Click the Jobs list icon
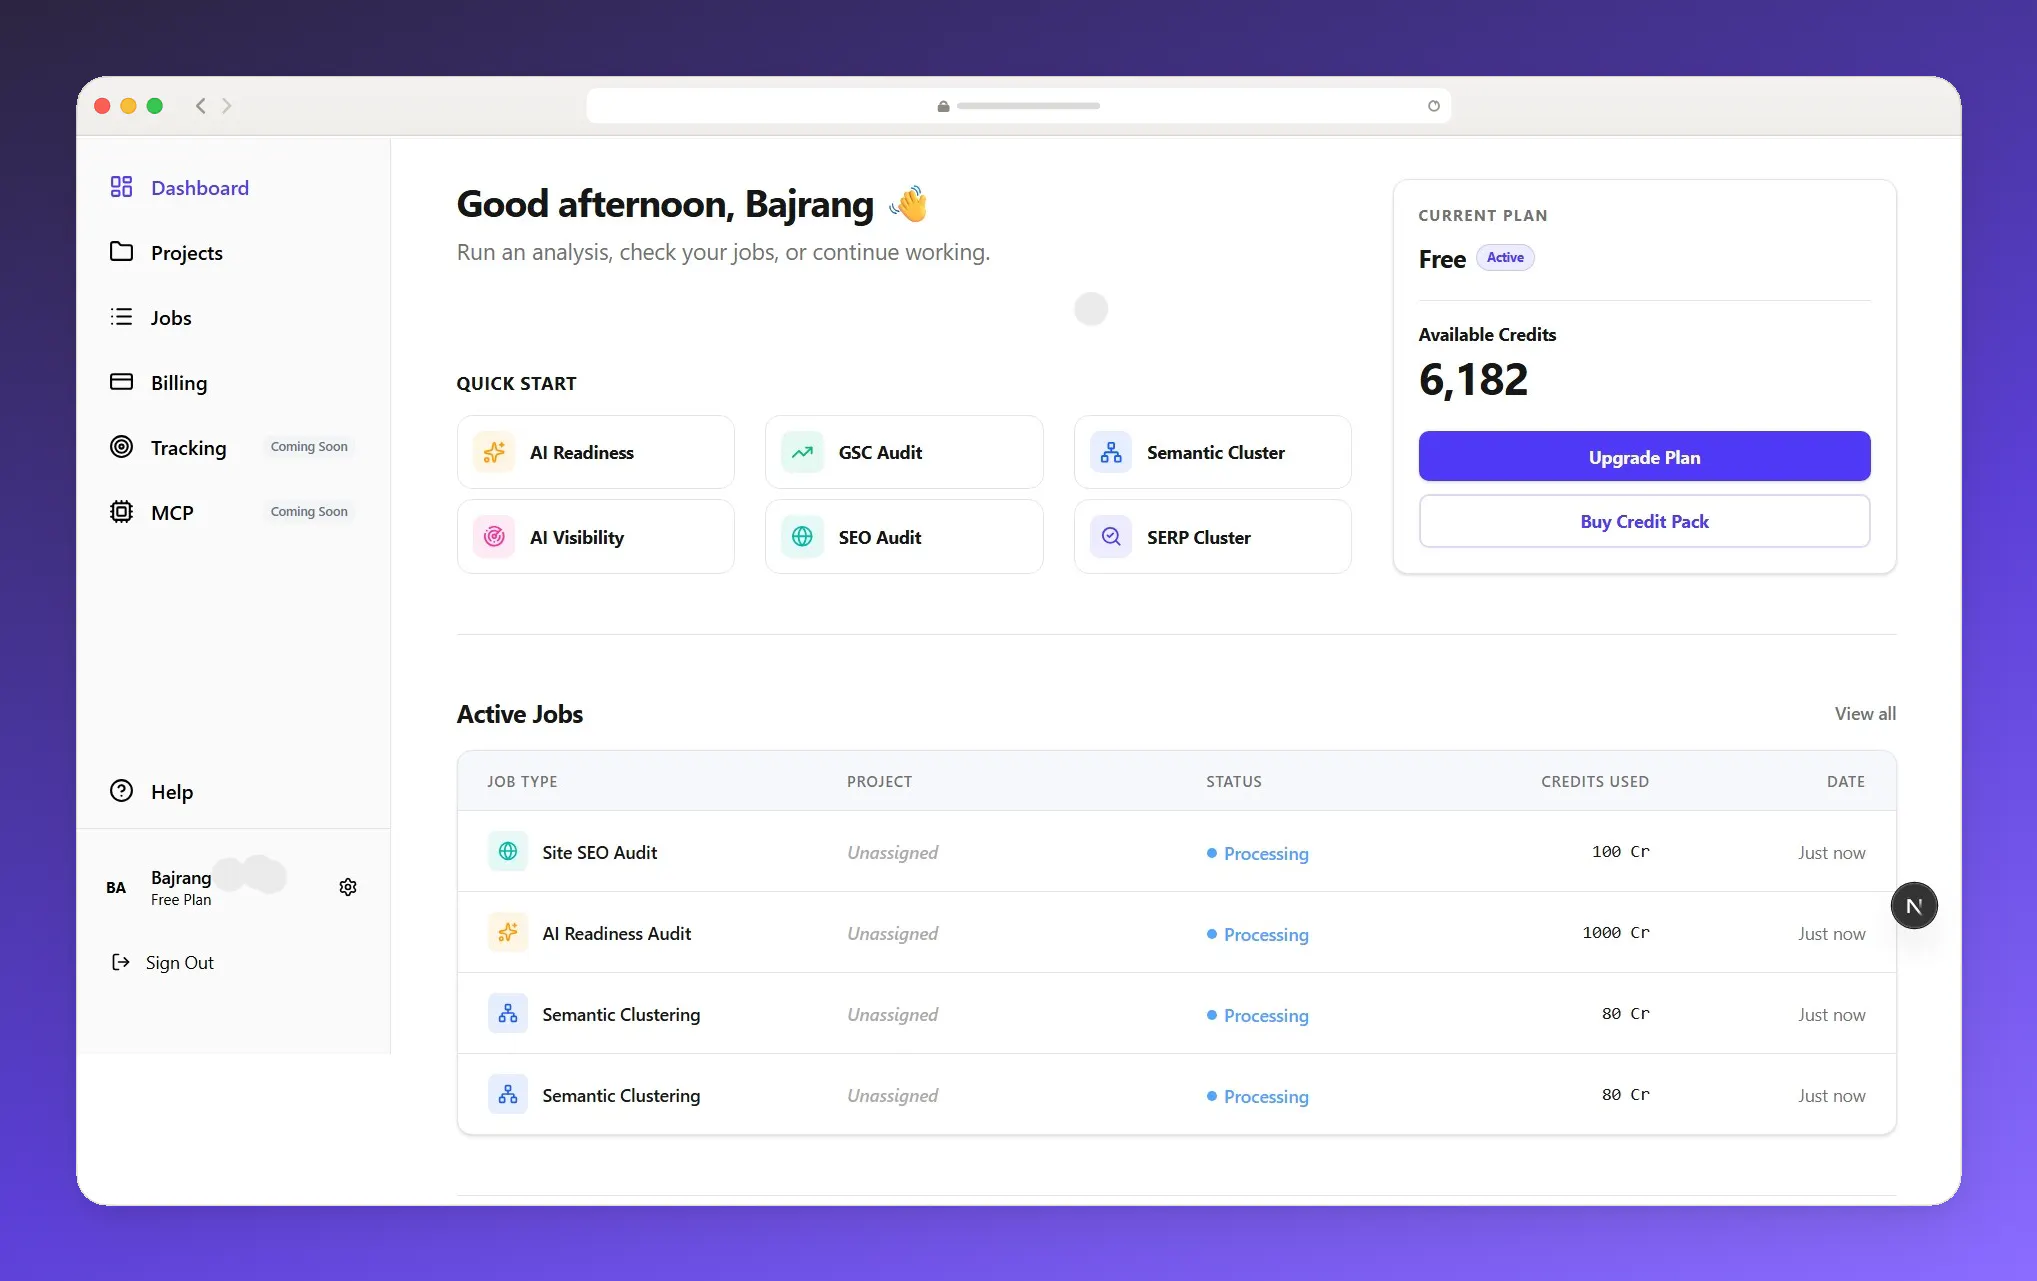The height and width of the screenshot is (1281, 2037). click(121, 317)
